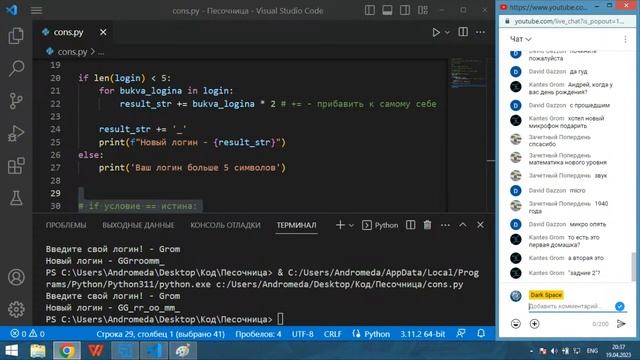Open the Extensions view
640x360 pixels.
pos(16,166)
